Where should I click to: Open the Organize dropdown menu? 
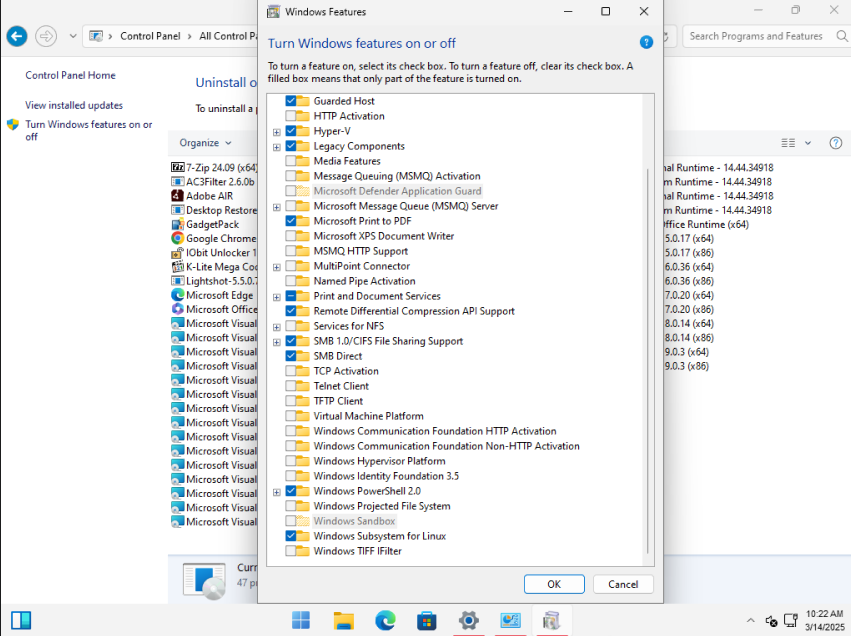coord(206,143)
